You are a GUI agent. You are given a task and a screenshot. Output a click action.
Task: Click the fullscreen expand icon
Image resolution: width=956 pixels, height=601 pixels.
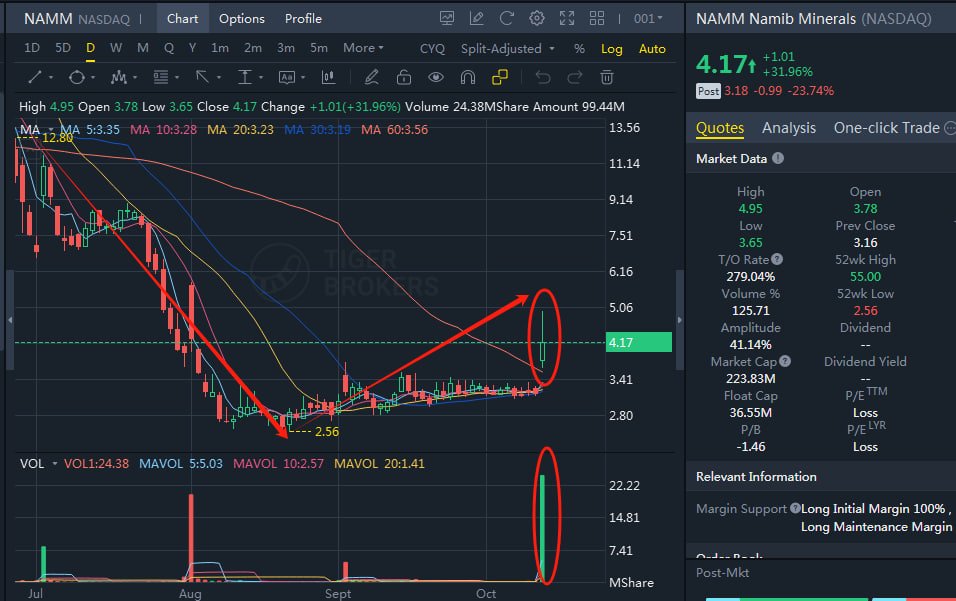click(x=567, y=18)
